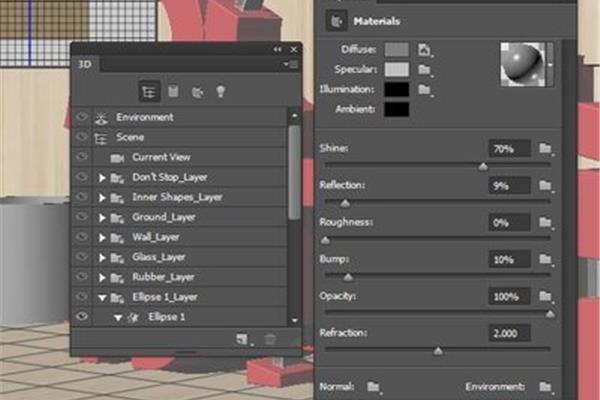Open the 3D panel flyout menu

292,65
